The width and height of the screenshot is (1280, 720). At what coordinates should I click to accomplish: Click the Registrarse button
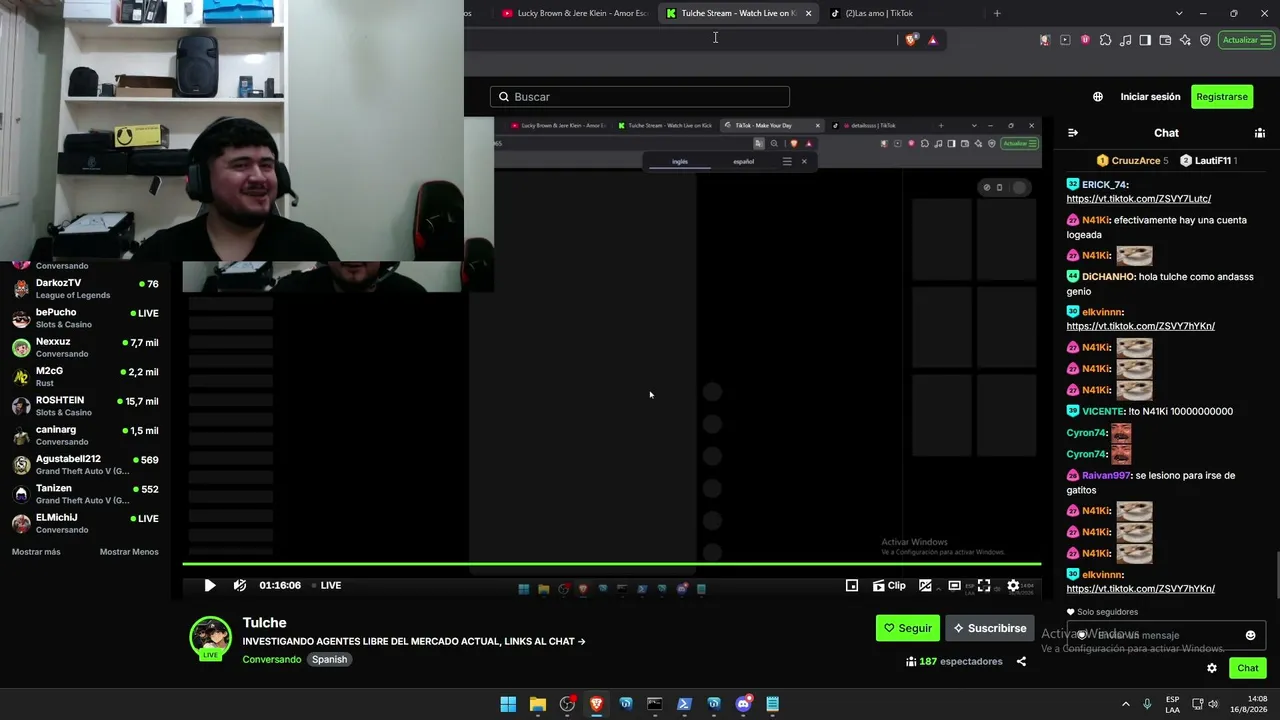tap(1222, 97)
